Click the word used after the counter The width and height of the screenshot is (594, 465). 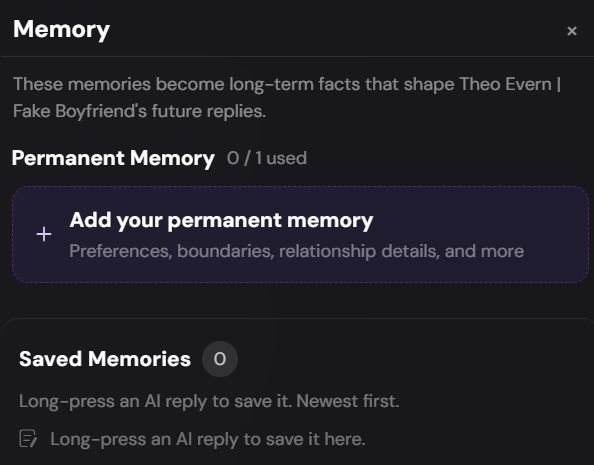pyautogui.click(x=286, y=158)
